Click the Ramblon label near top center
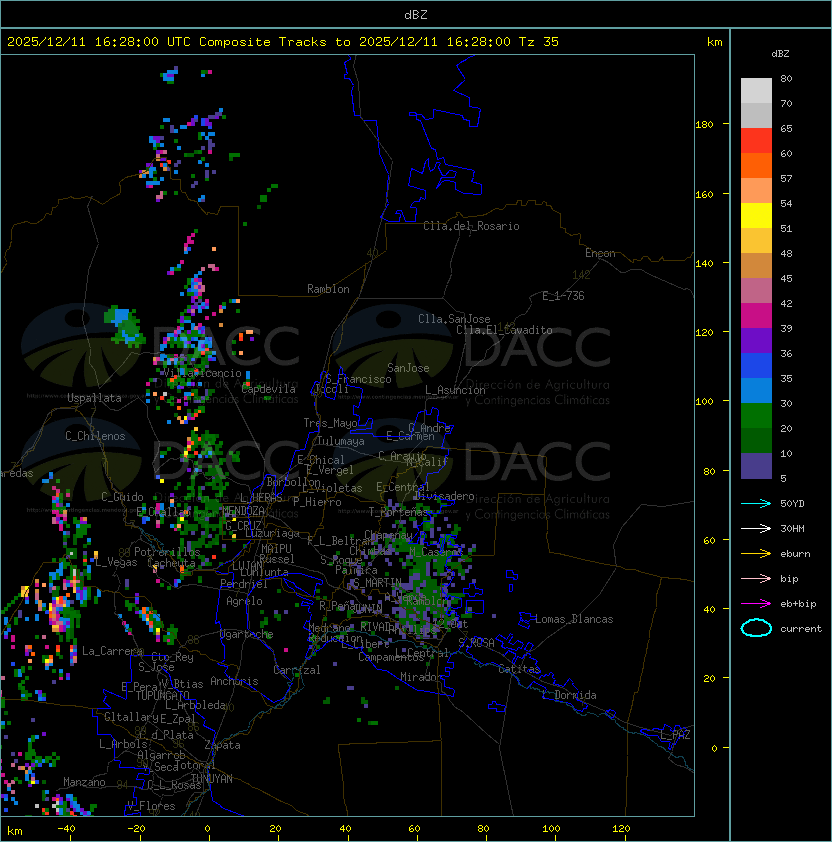The image size is (832, 842). 328,289
